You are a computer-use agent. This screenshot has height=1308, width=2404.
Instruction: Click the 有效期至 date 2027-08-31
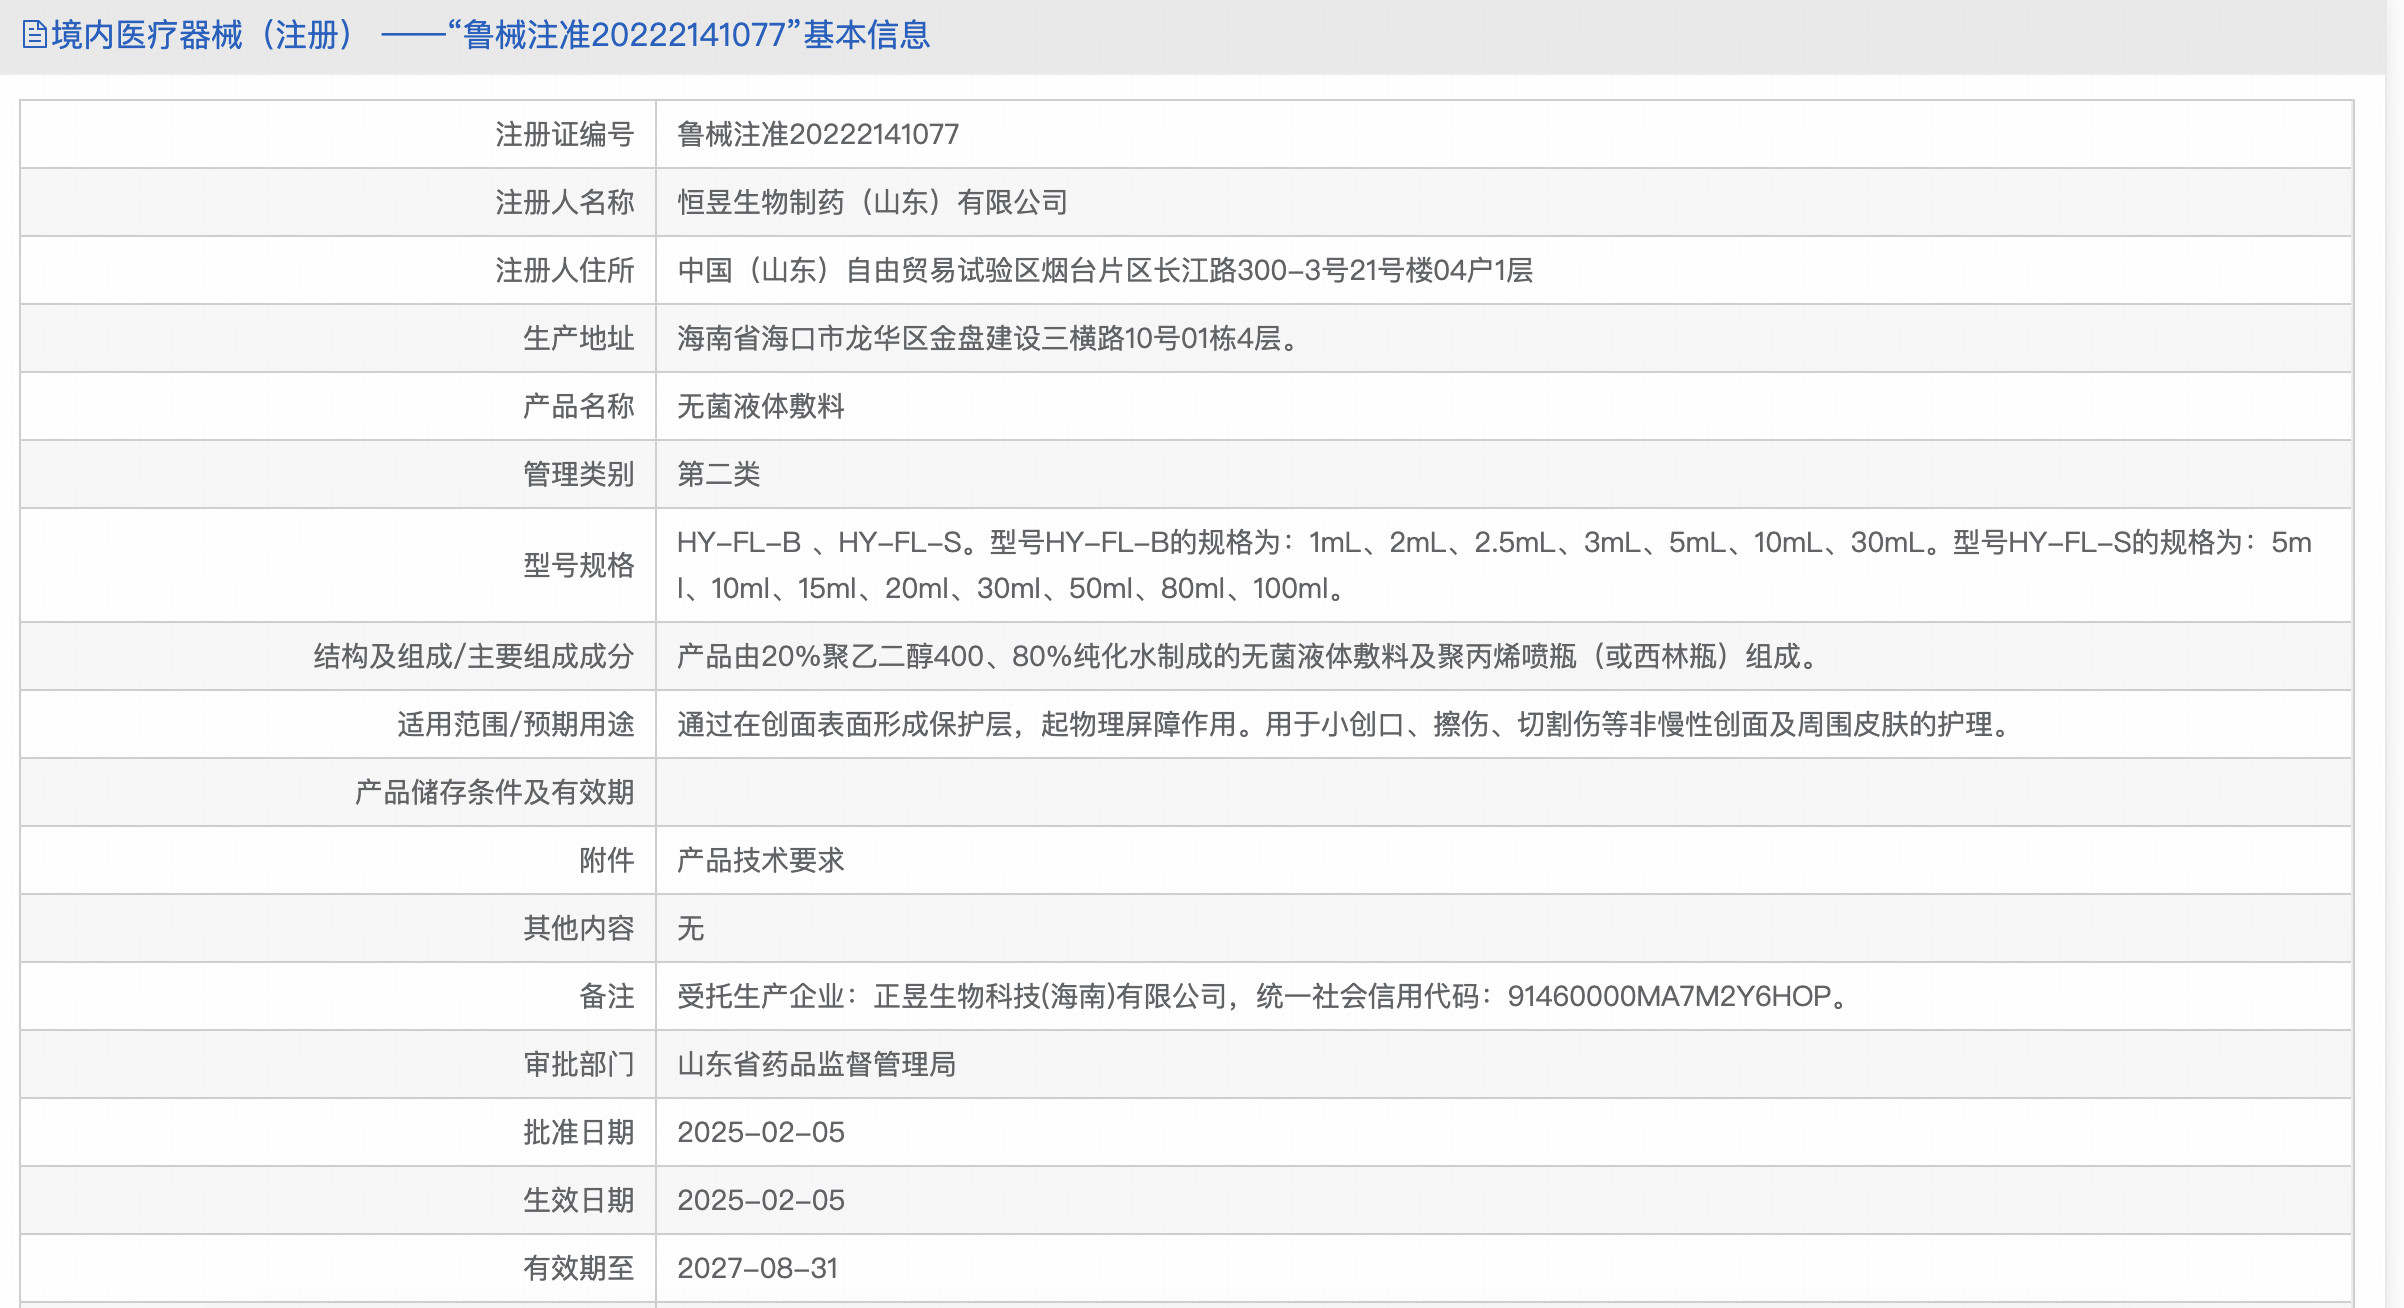[757, 1268]
